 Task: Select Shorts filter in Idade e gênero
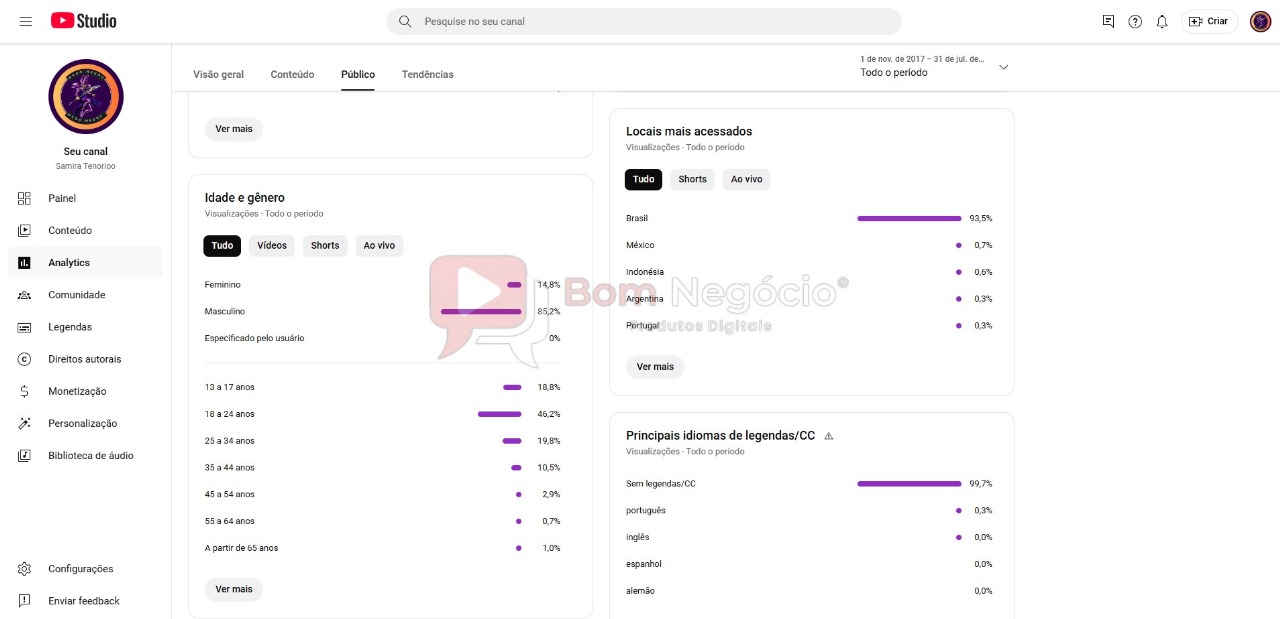click(x=325, y=245)
